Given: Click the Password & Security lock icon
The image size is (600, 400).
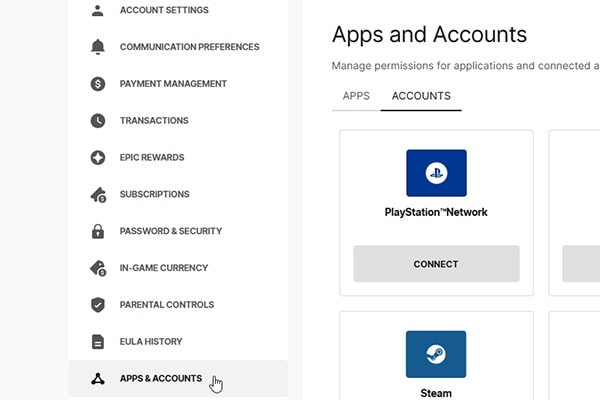Looking at the screenshot, I should click(x=98, y=231).
